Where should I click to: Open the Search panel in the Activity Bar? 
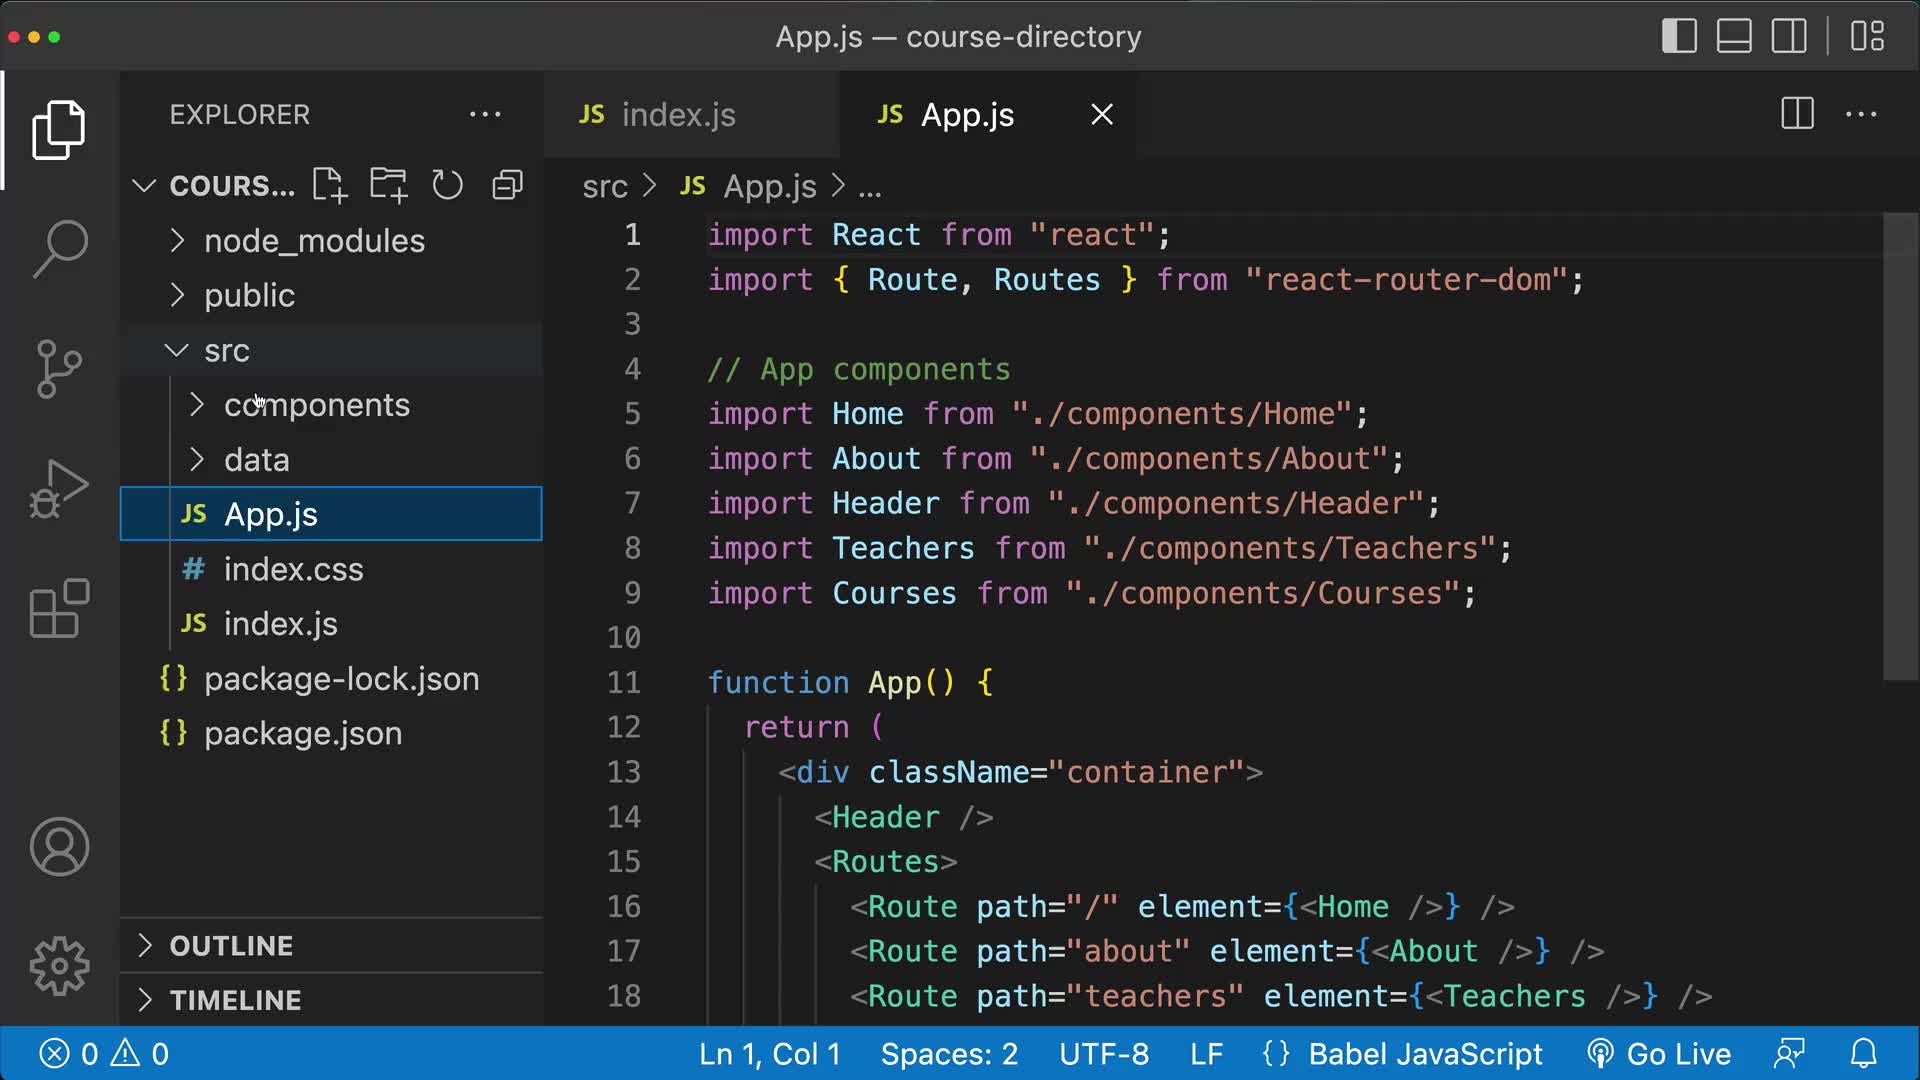pyautogui.click(x=60, y=247)
